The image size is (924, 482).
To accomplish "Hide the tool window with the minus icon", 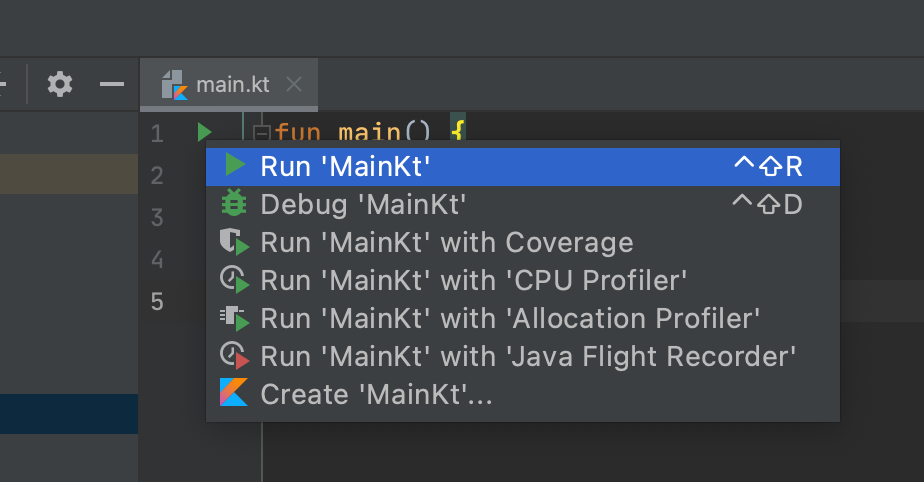I will (x=112, y=84).
